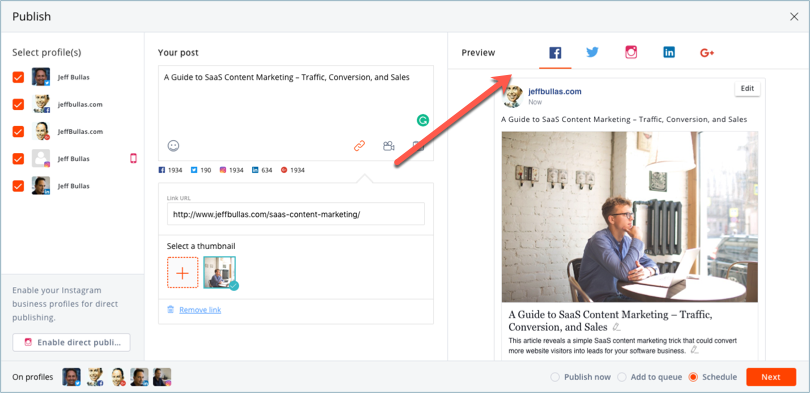This screenshot has height=393, width=810.
Task: Switch to the LinkedIn preview tab
Action: pos(669,52)
